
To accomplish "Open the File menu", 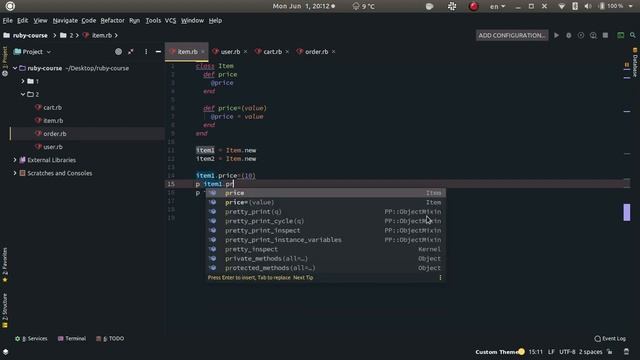I will (7, 20).
